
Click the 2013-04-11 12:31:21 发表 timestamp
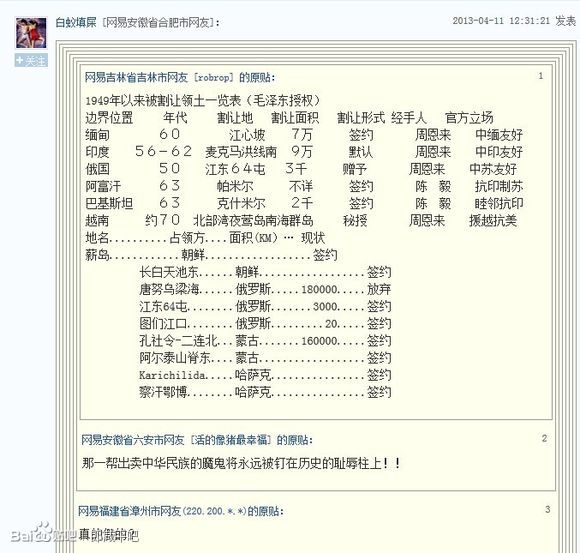pyautogui.click(x=514, y=21)
